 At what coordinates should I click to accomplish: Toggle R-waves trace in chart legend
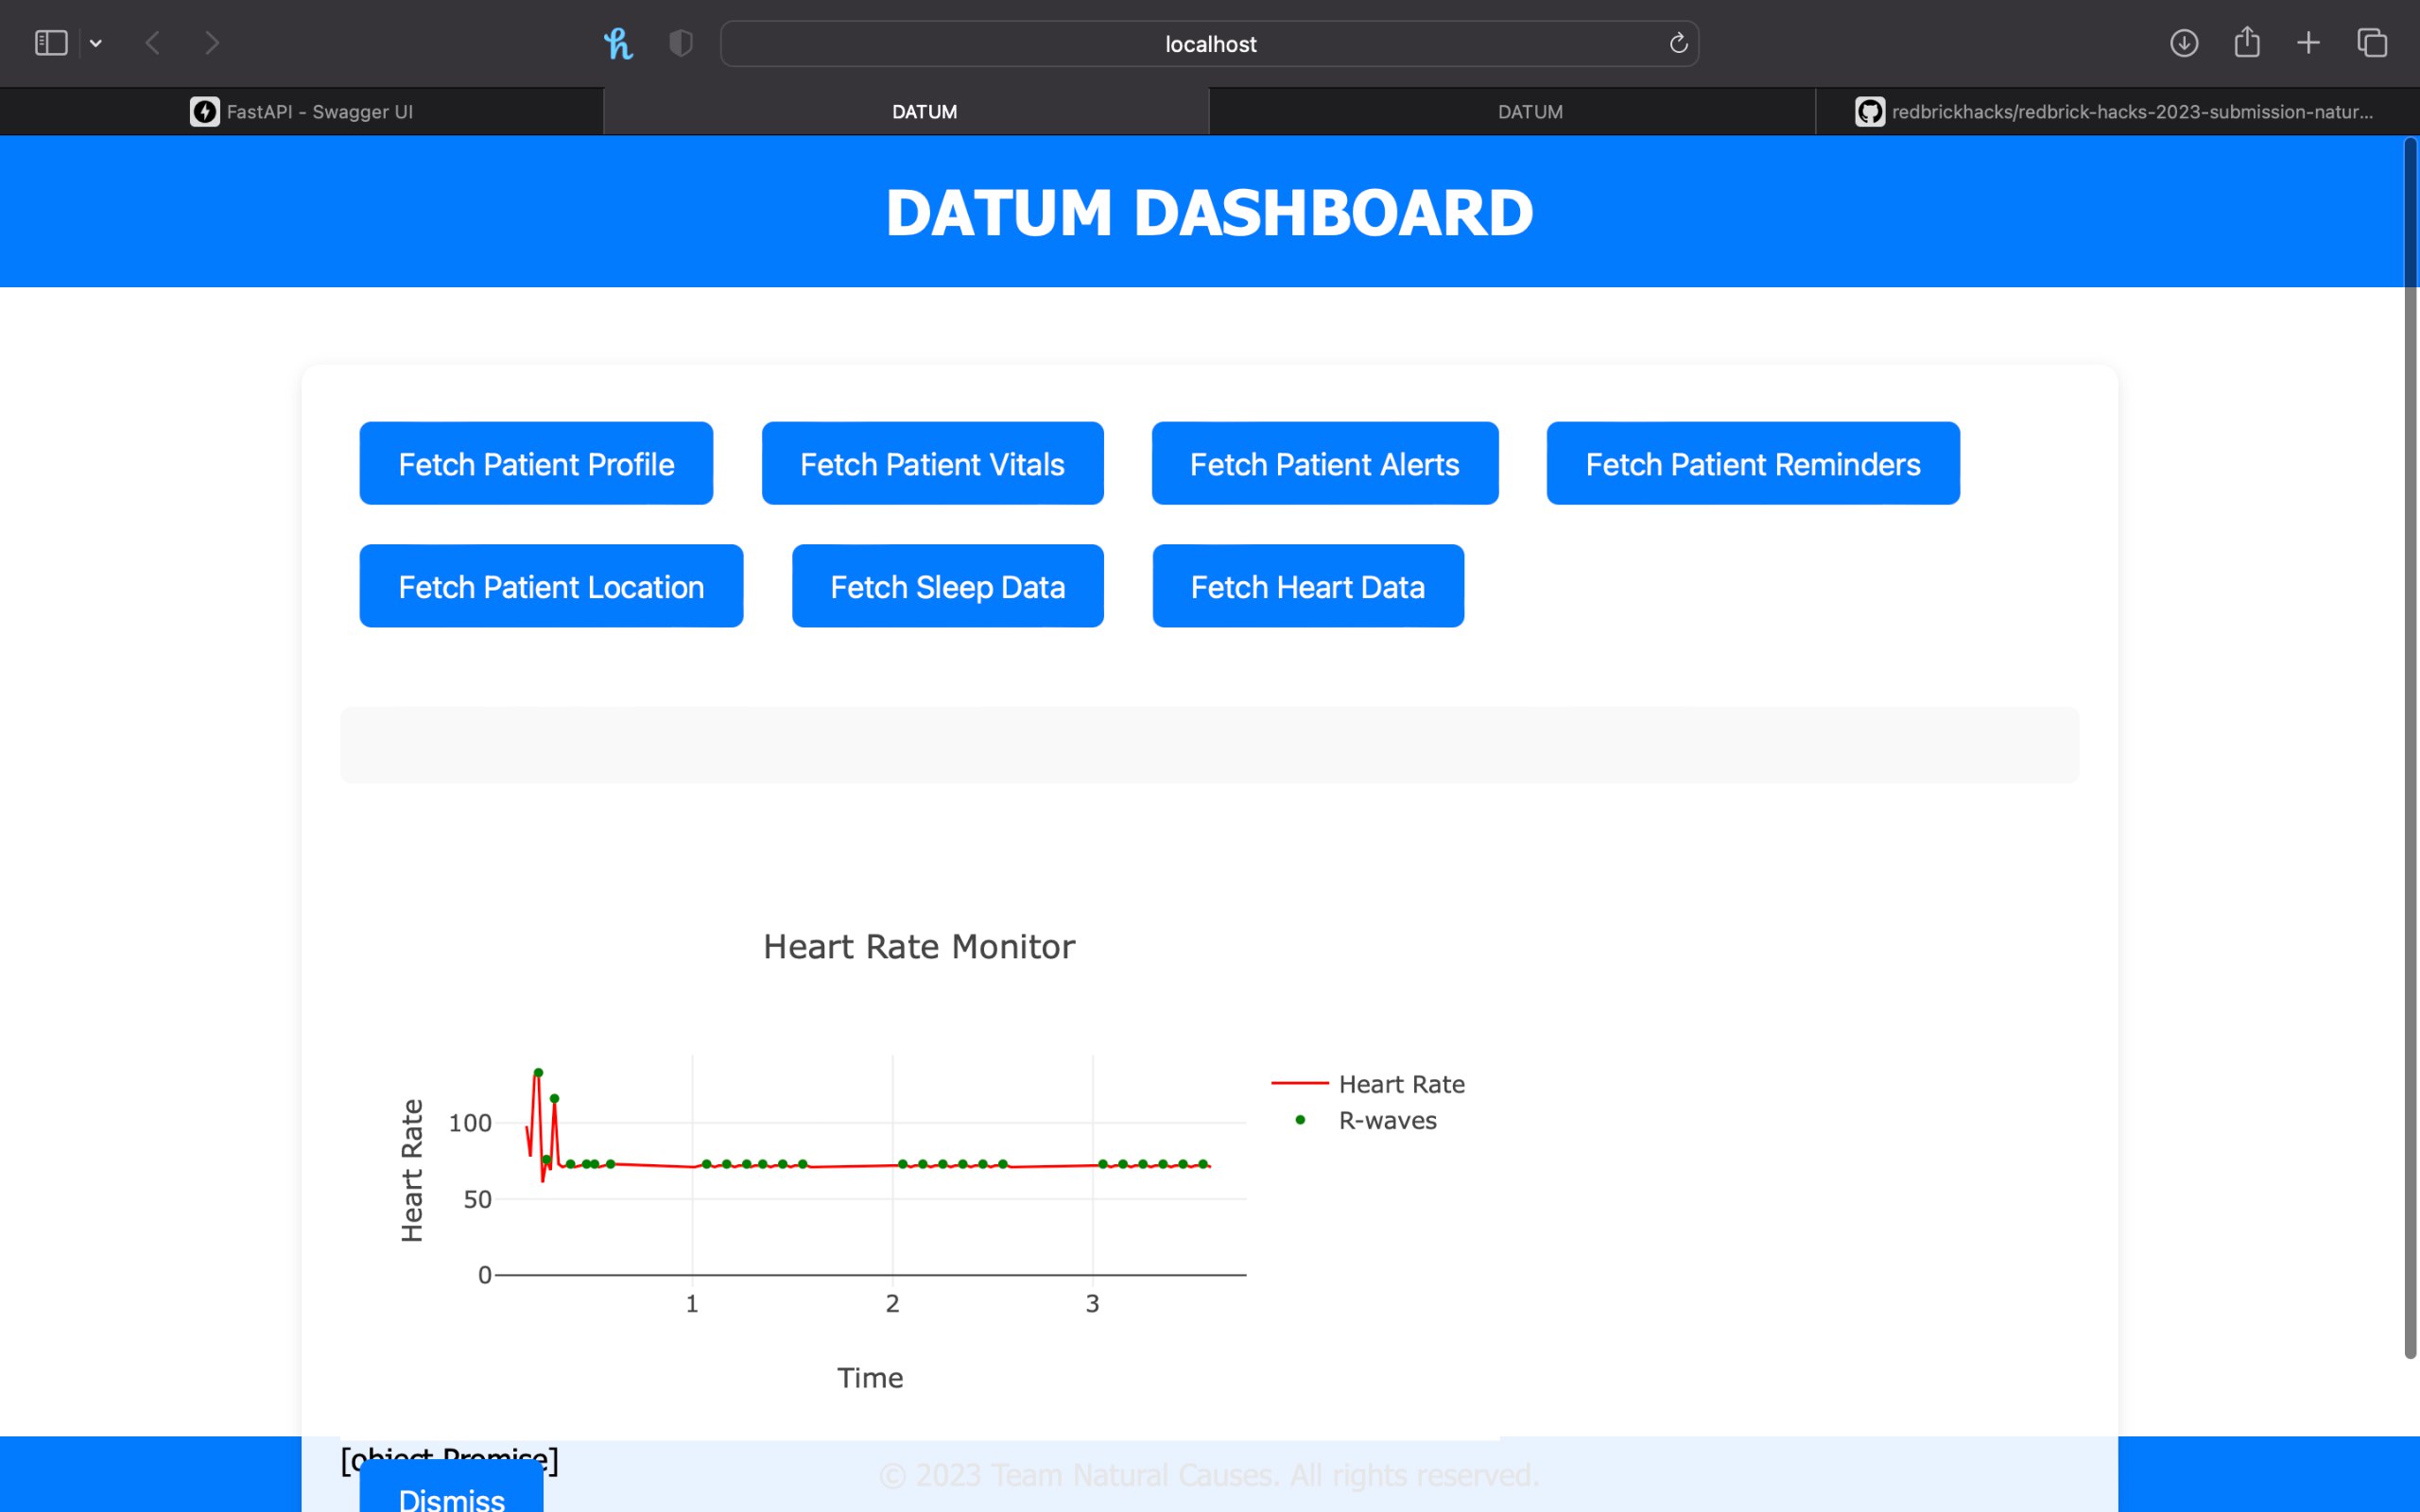pyautogui.click(x=1386, y=1120)
